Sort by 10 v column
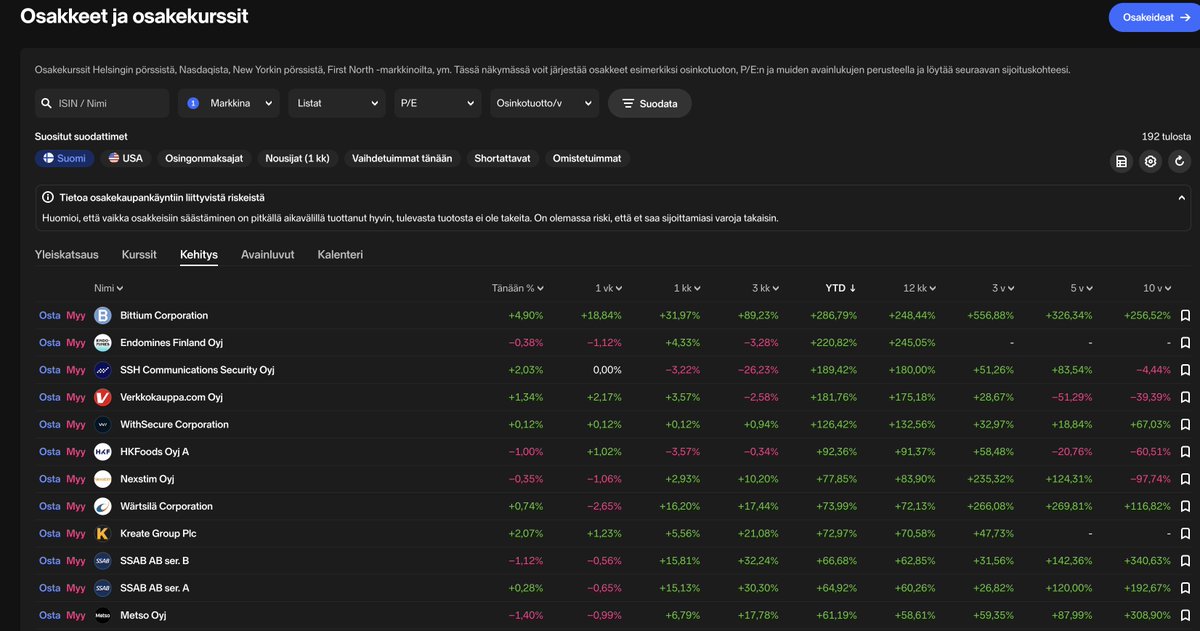 click(x=1157, y=288)
